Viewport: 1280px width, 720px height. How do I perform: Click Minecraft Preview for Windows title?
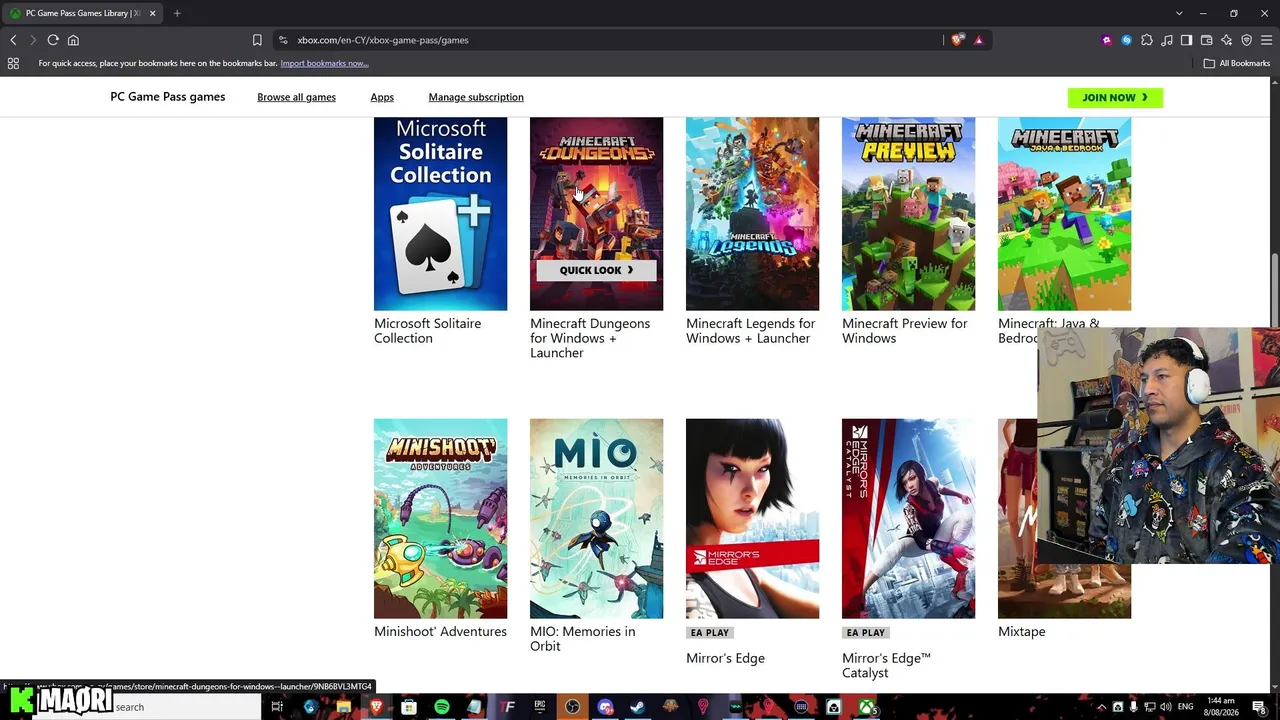click(x=904, y=331)
